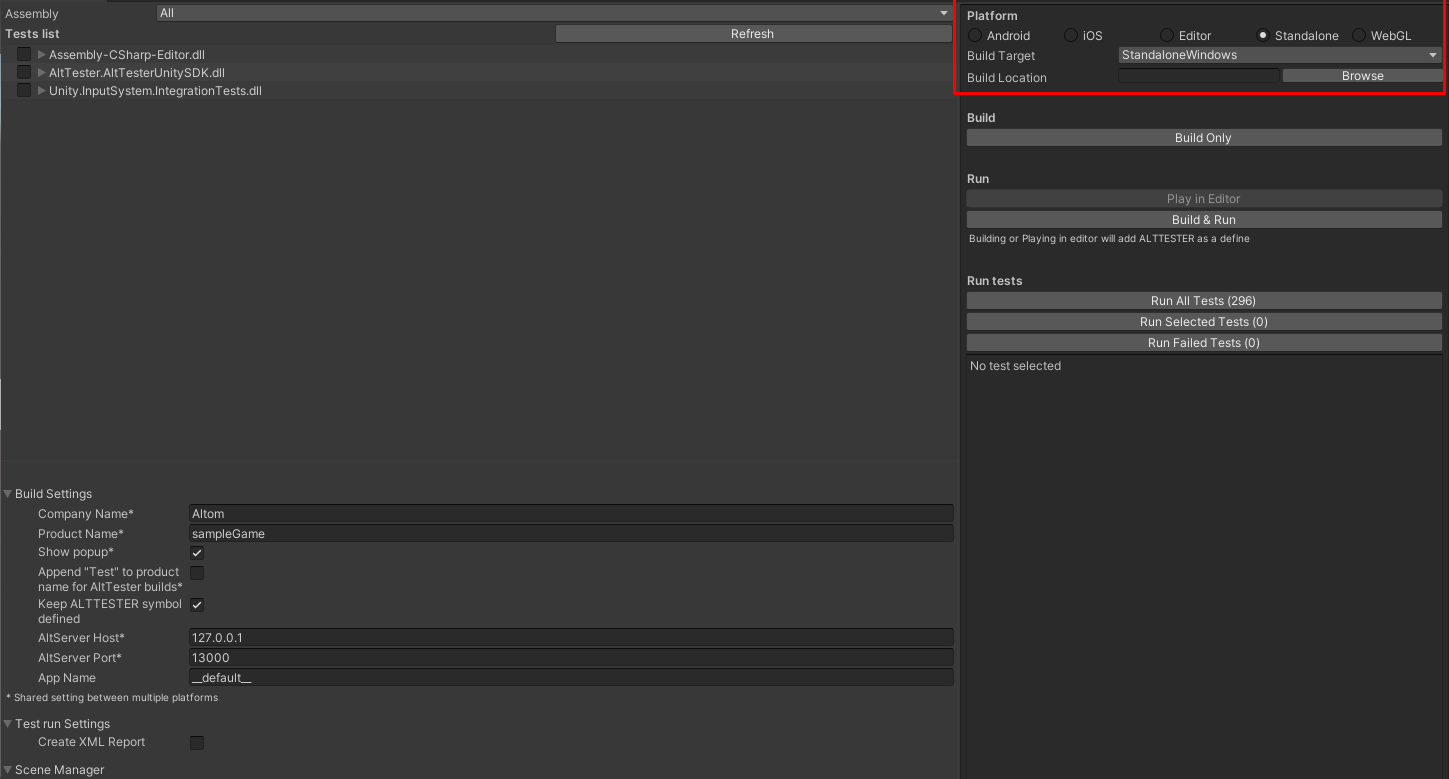Expand the Scene Manager section
This screenshot has width=1449, height=779.
pyautogui.click(x=8, y=769)
